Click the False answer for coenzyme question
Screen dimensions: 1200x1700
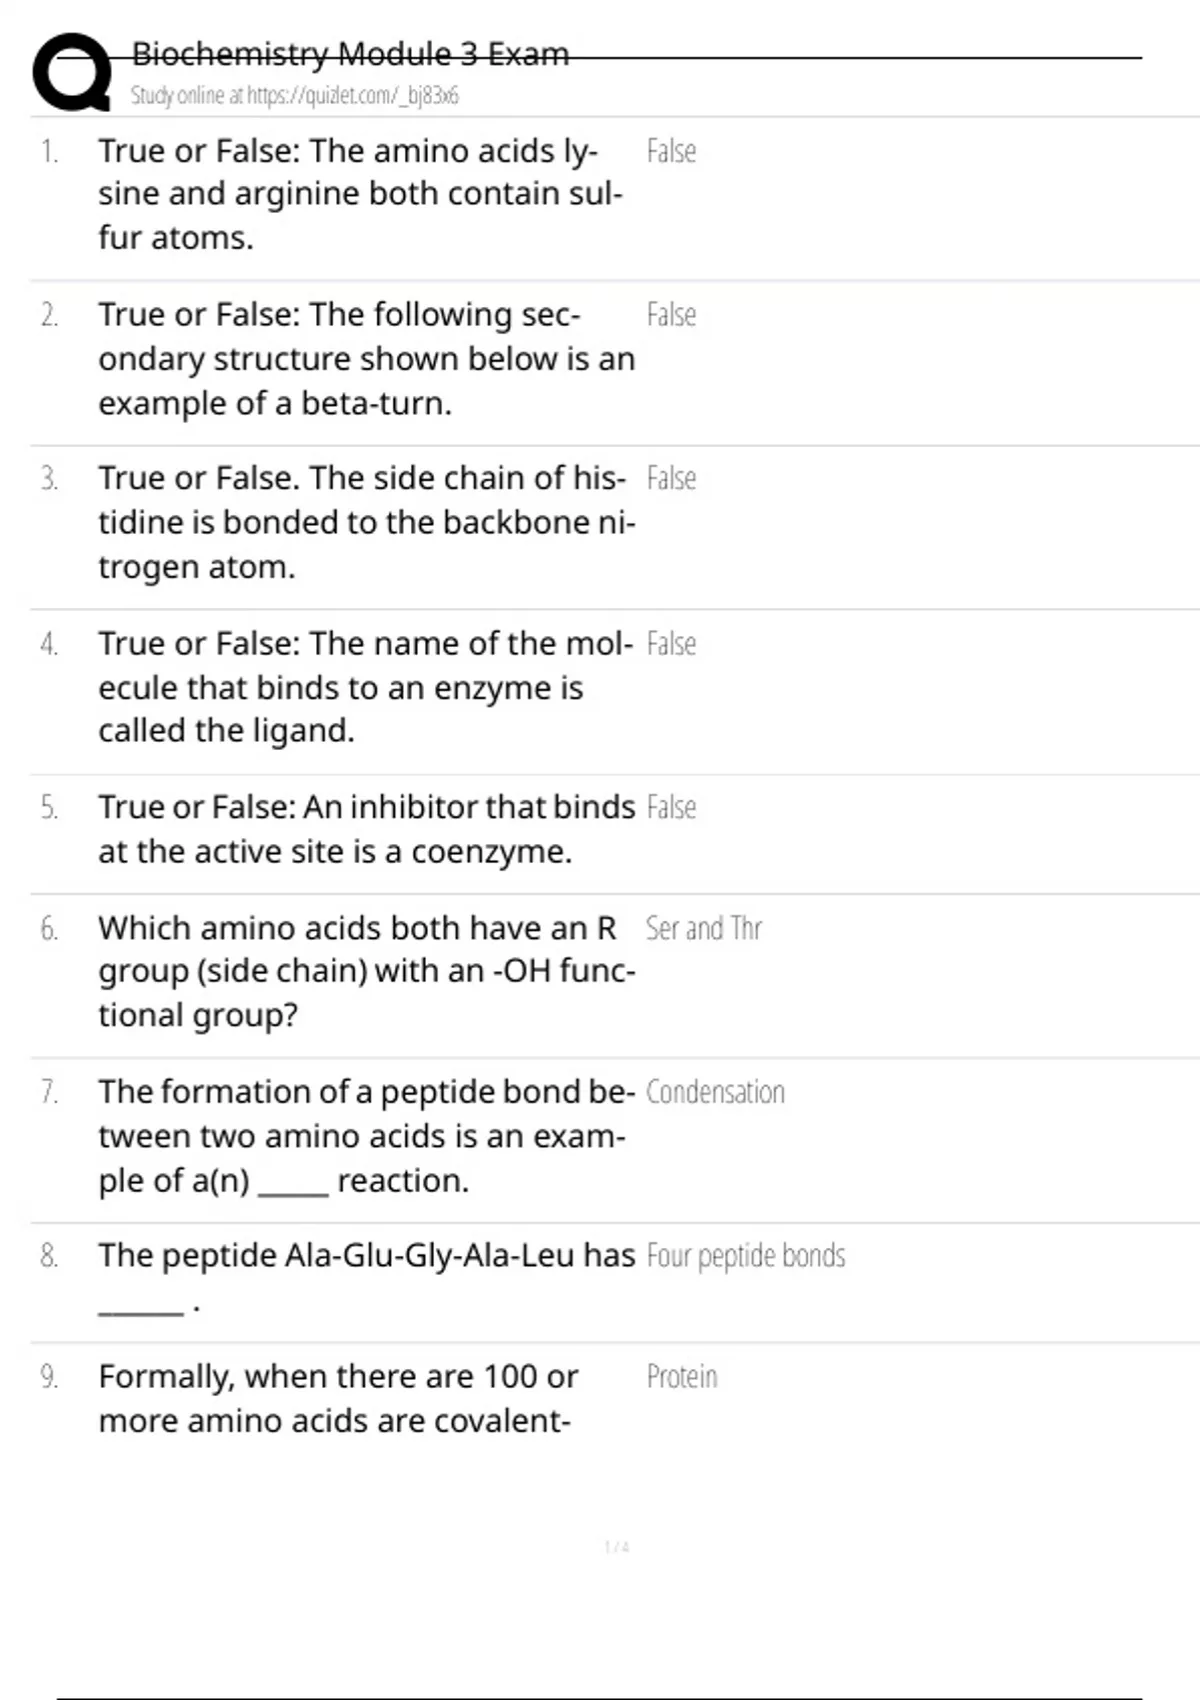point(671,807)
